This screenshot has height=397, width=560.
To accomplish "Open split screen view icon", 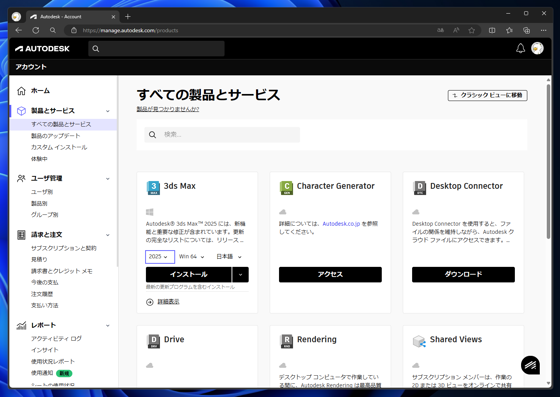I will tap(492, 30).
